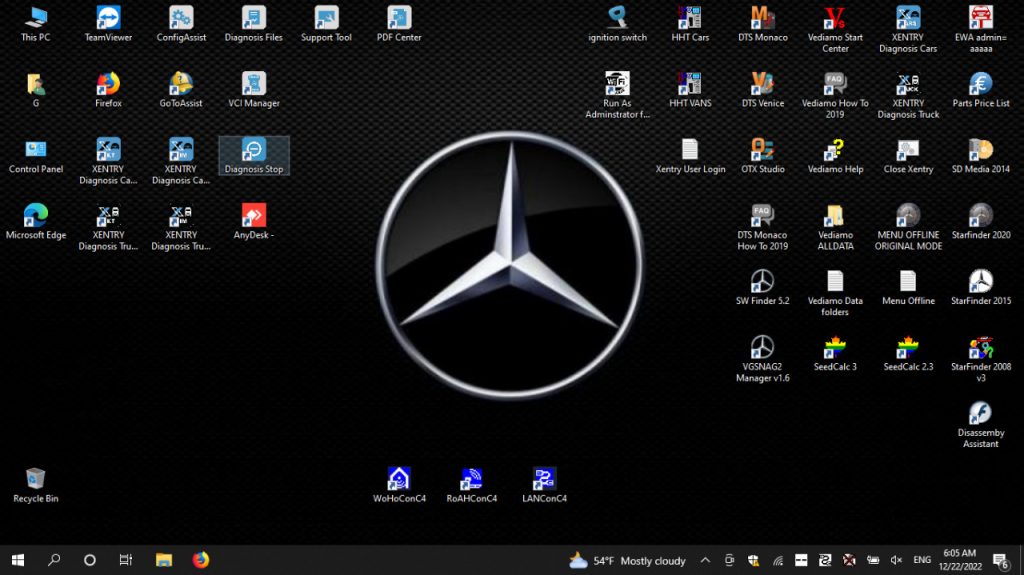
Task: Open Control Panel desktop icon
Action: [35, 156]
